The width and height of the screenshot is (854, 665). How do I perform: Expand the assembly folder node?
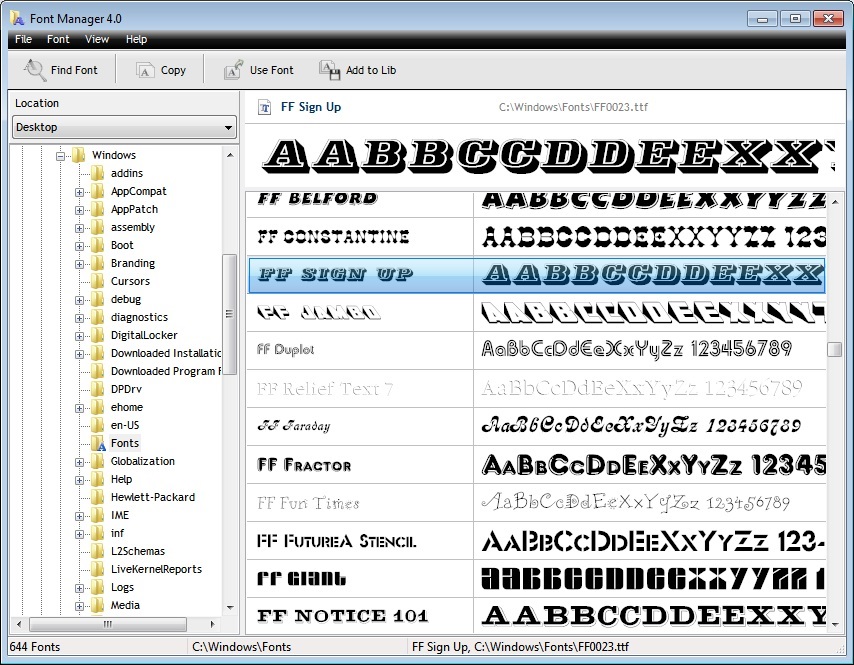point(80,228)
